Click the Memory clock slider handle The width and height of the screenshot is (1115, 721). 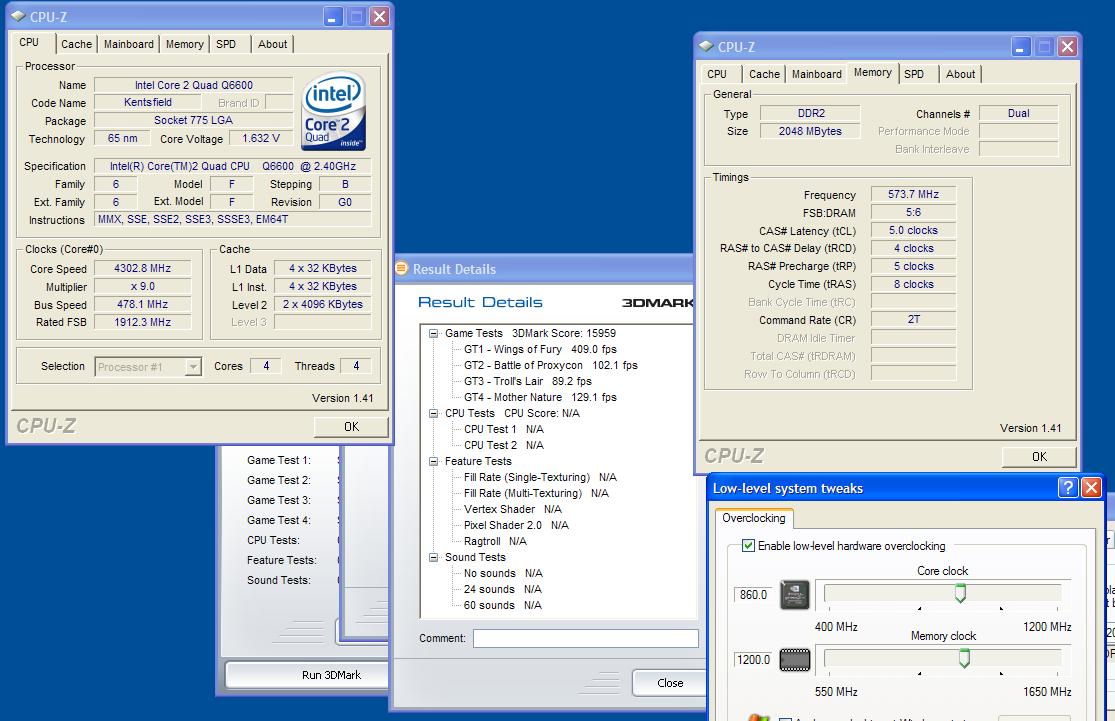[x=964, y=659]
